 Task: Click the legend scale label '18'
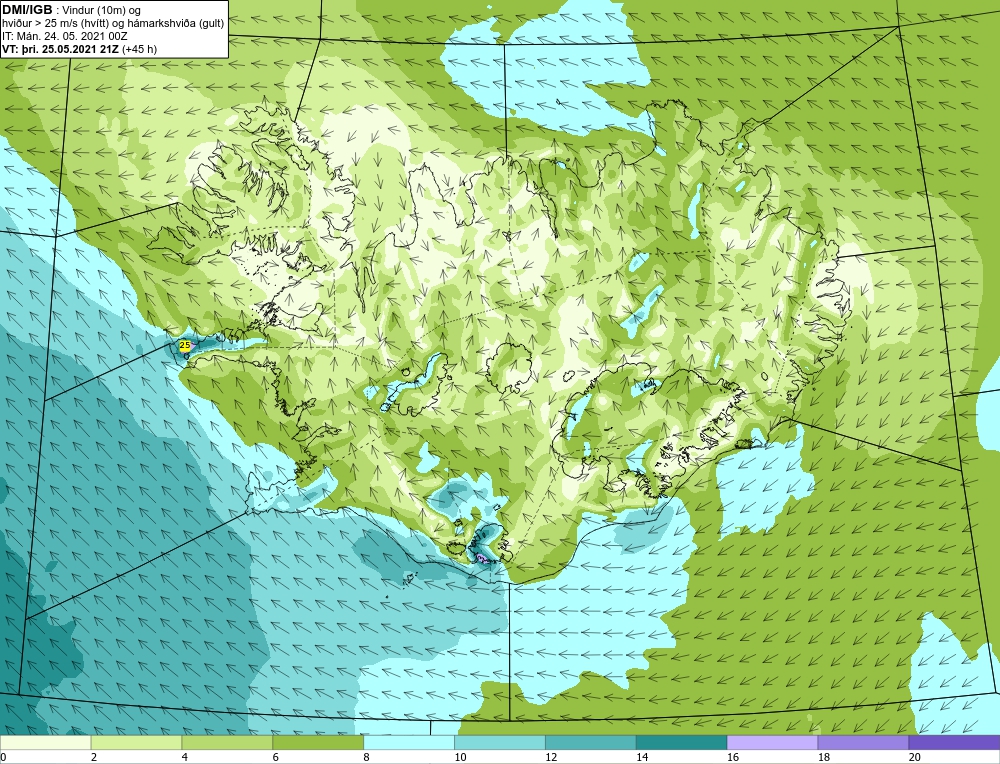click(x=823, y=758)
